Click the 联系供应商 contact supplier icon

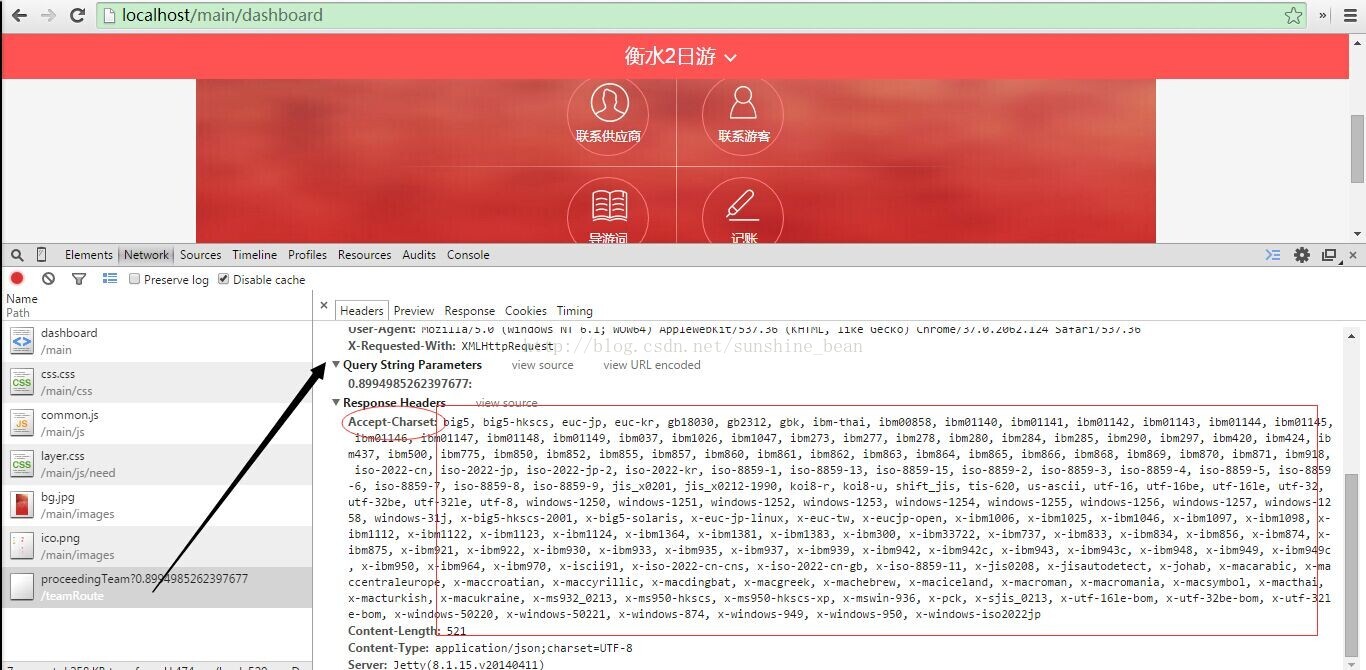click(x=609, y=114)
